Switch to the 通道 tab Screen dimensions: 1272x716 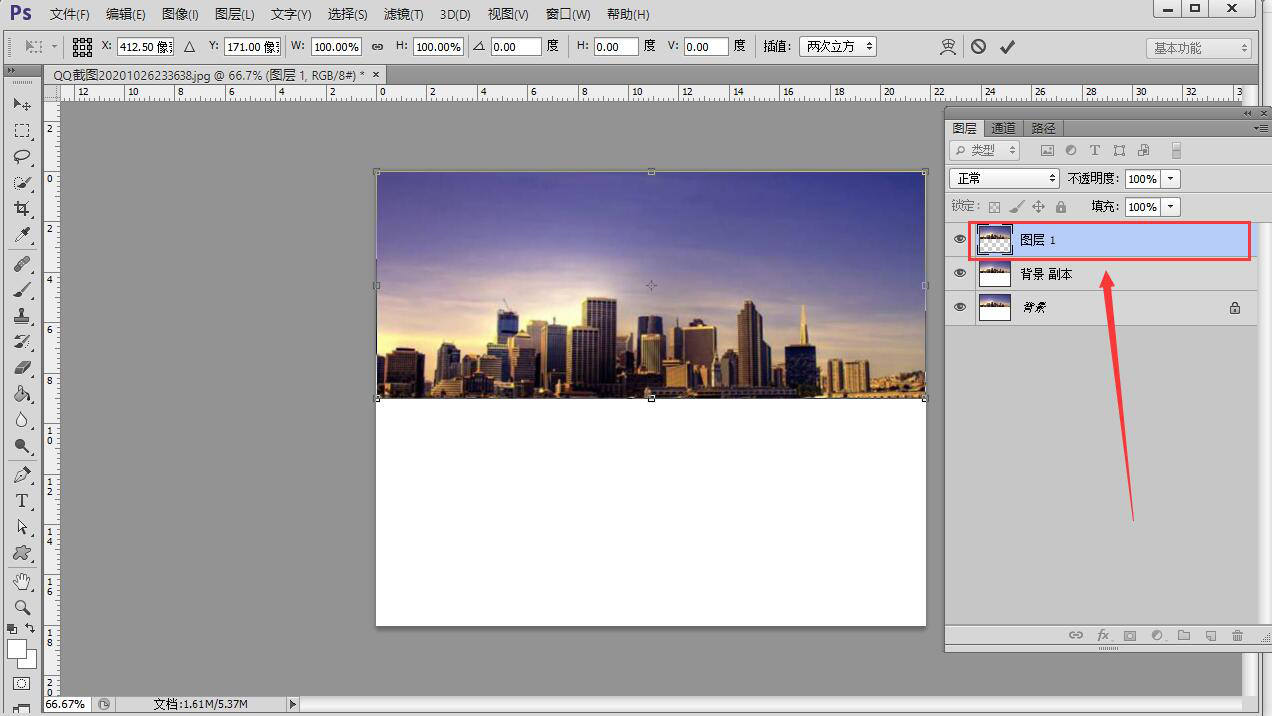pyautogui.click(x=1003, y=128)
